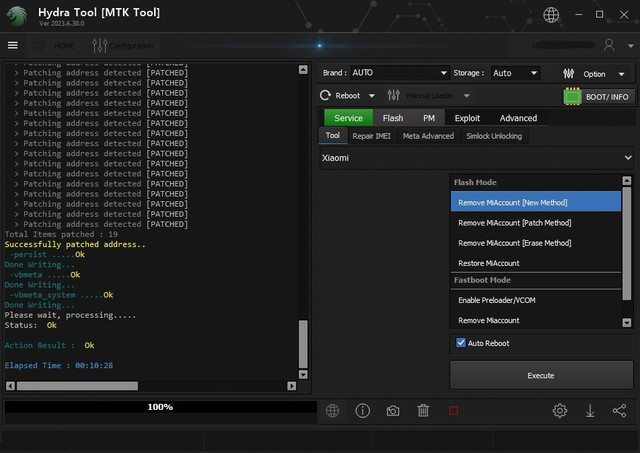Open the Xiaomi brand selector dropdown
This screenshot has width=640, height=453.
[476, 158]
